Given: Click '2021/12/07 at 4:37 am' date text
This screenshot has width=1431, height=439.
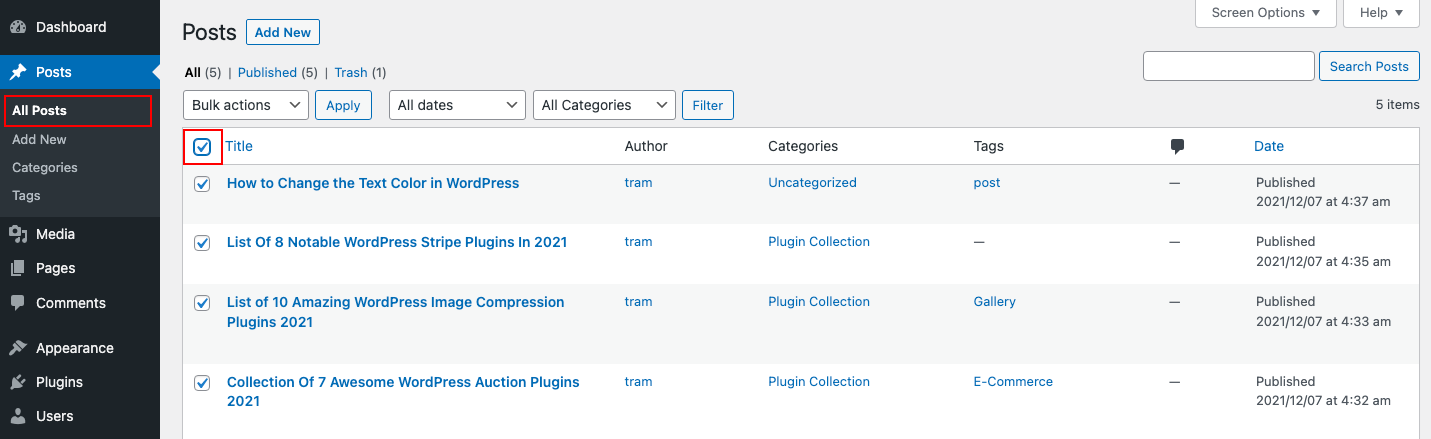Looking at the screenshot, I should (x=1323, y=202).
